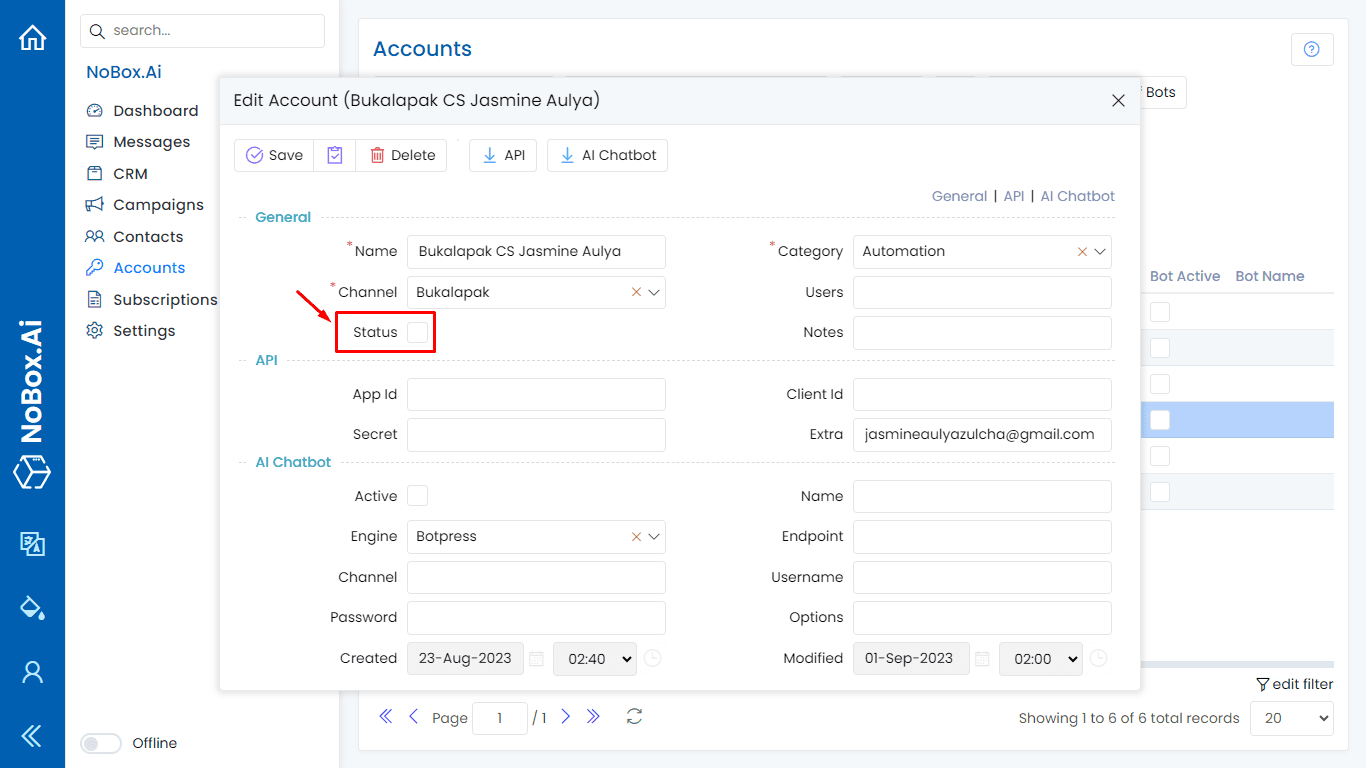Click the home icon in the sidebar
The height and width of the screenshot is (768, 1366).
pos(33,38)
